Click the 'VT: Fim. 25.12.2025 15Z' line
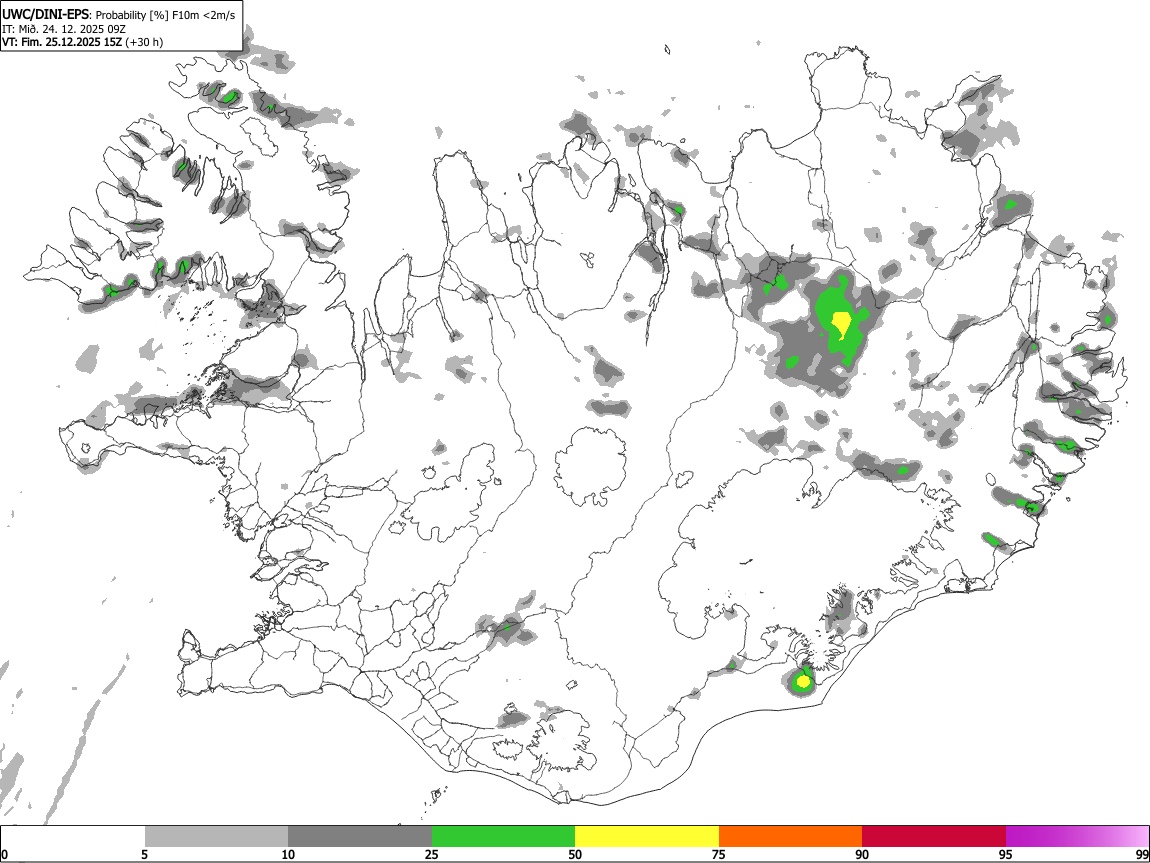The height and width of the screenshot is (863, 1150). [x=62, y=42]
